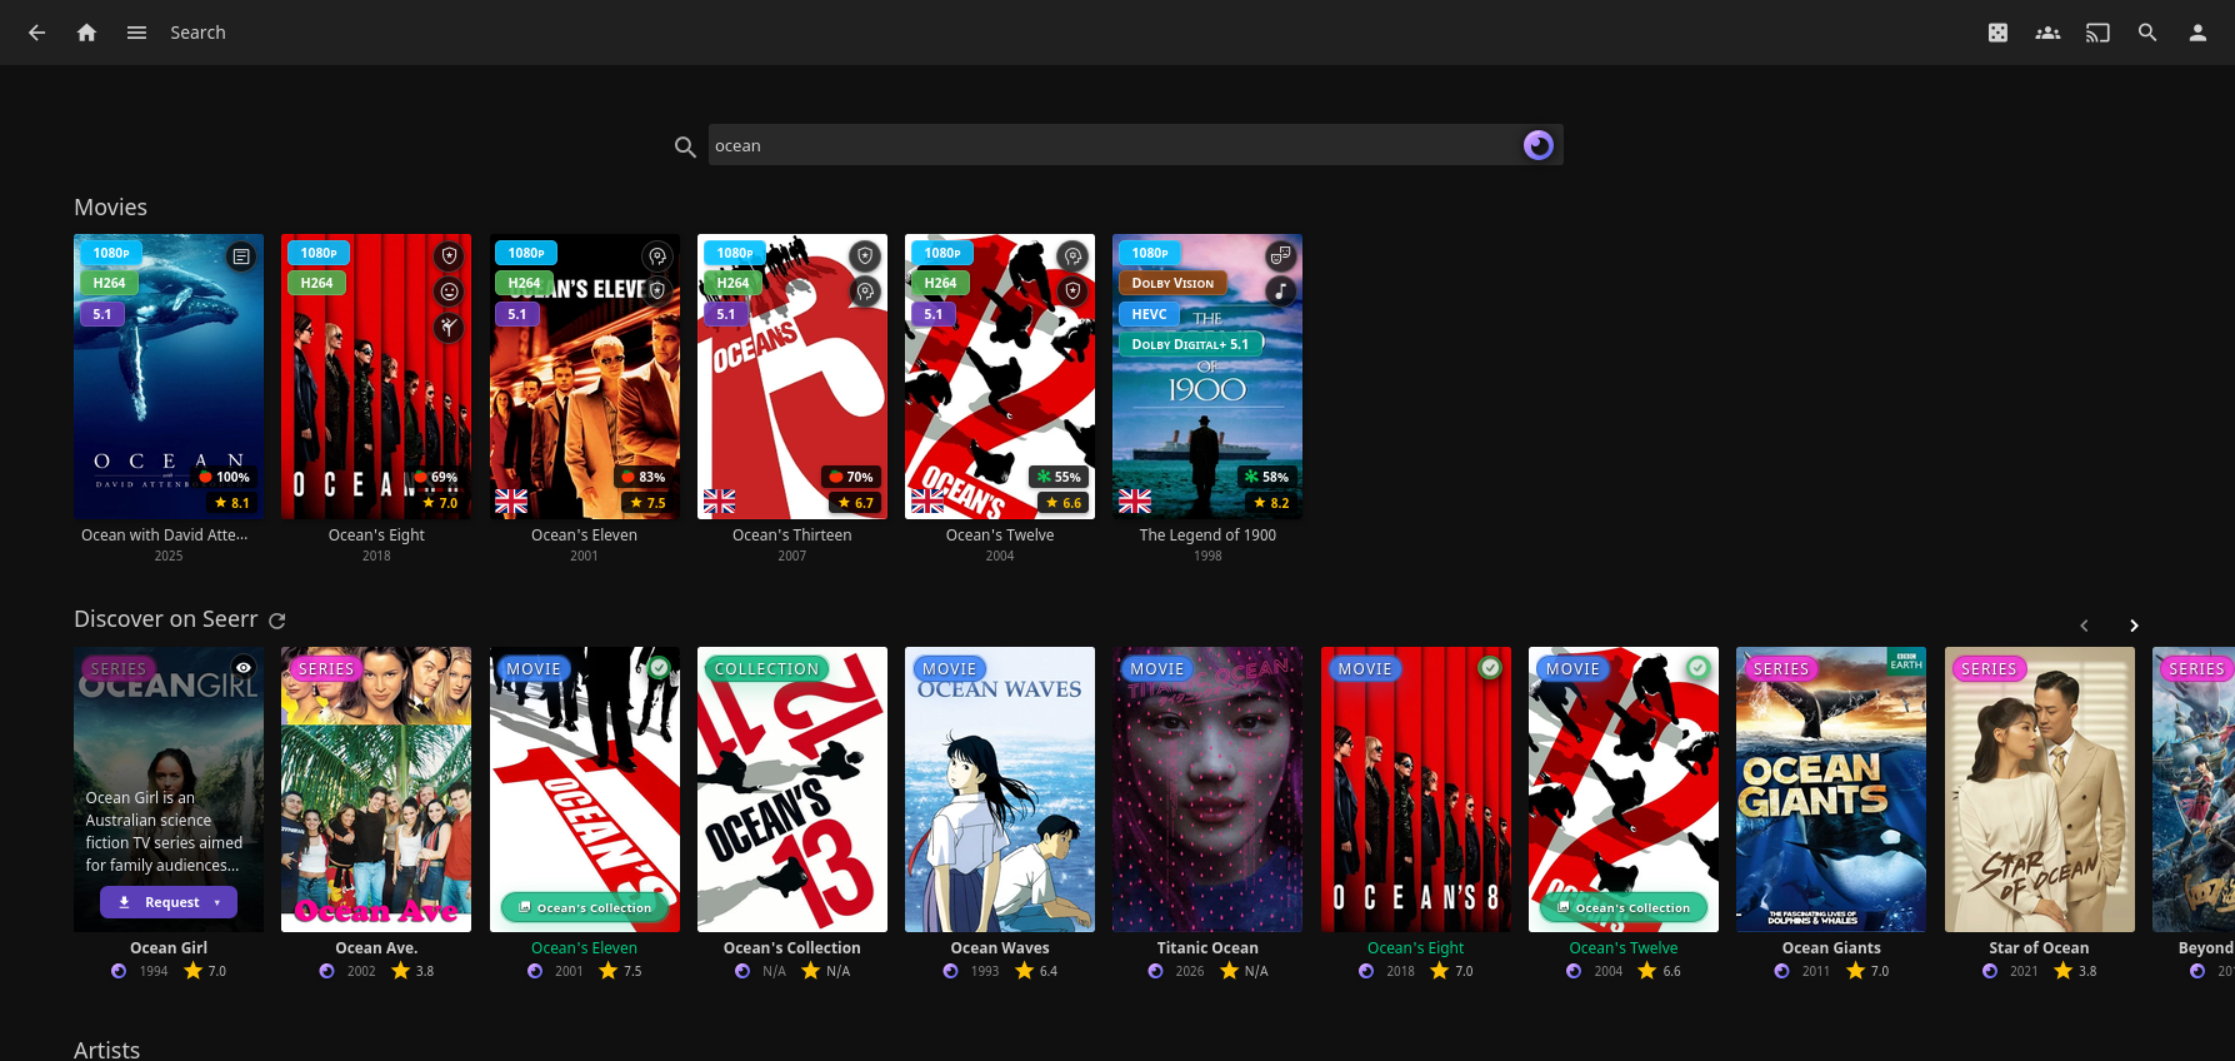Screen dimensions: 2235x1061
Task: Click the magnifier icon beside the ocean search field
Action: coord(685,147)
